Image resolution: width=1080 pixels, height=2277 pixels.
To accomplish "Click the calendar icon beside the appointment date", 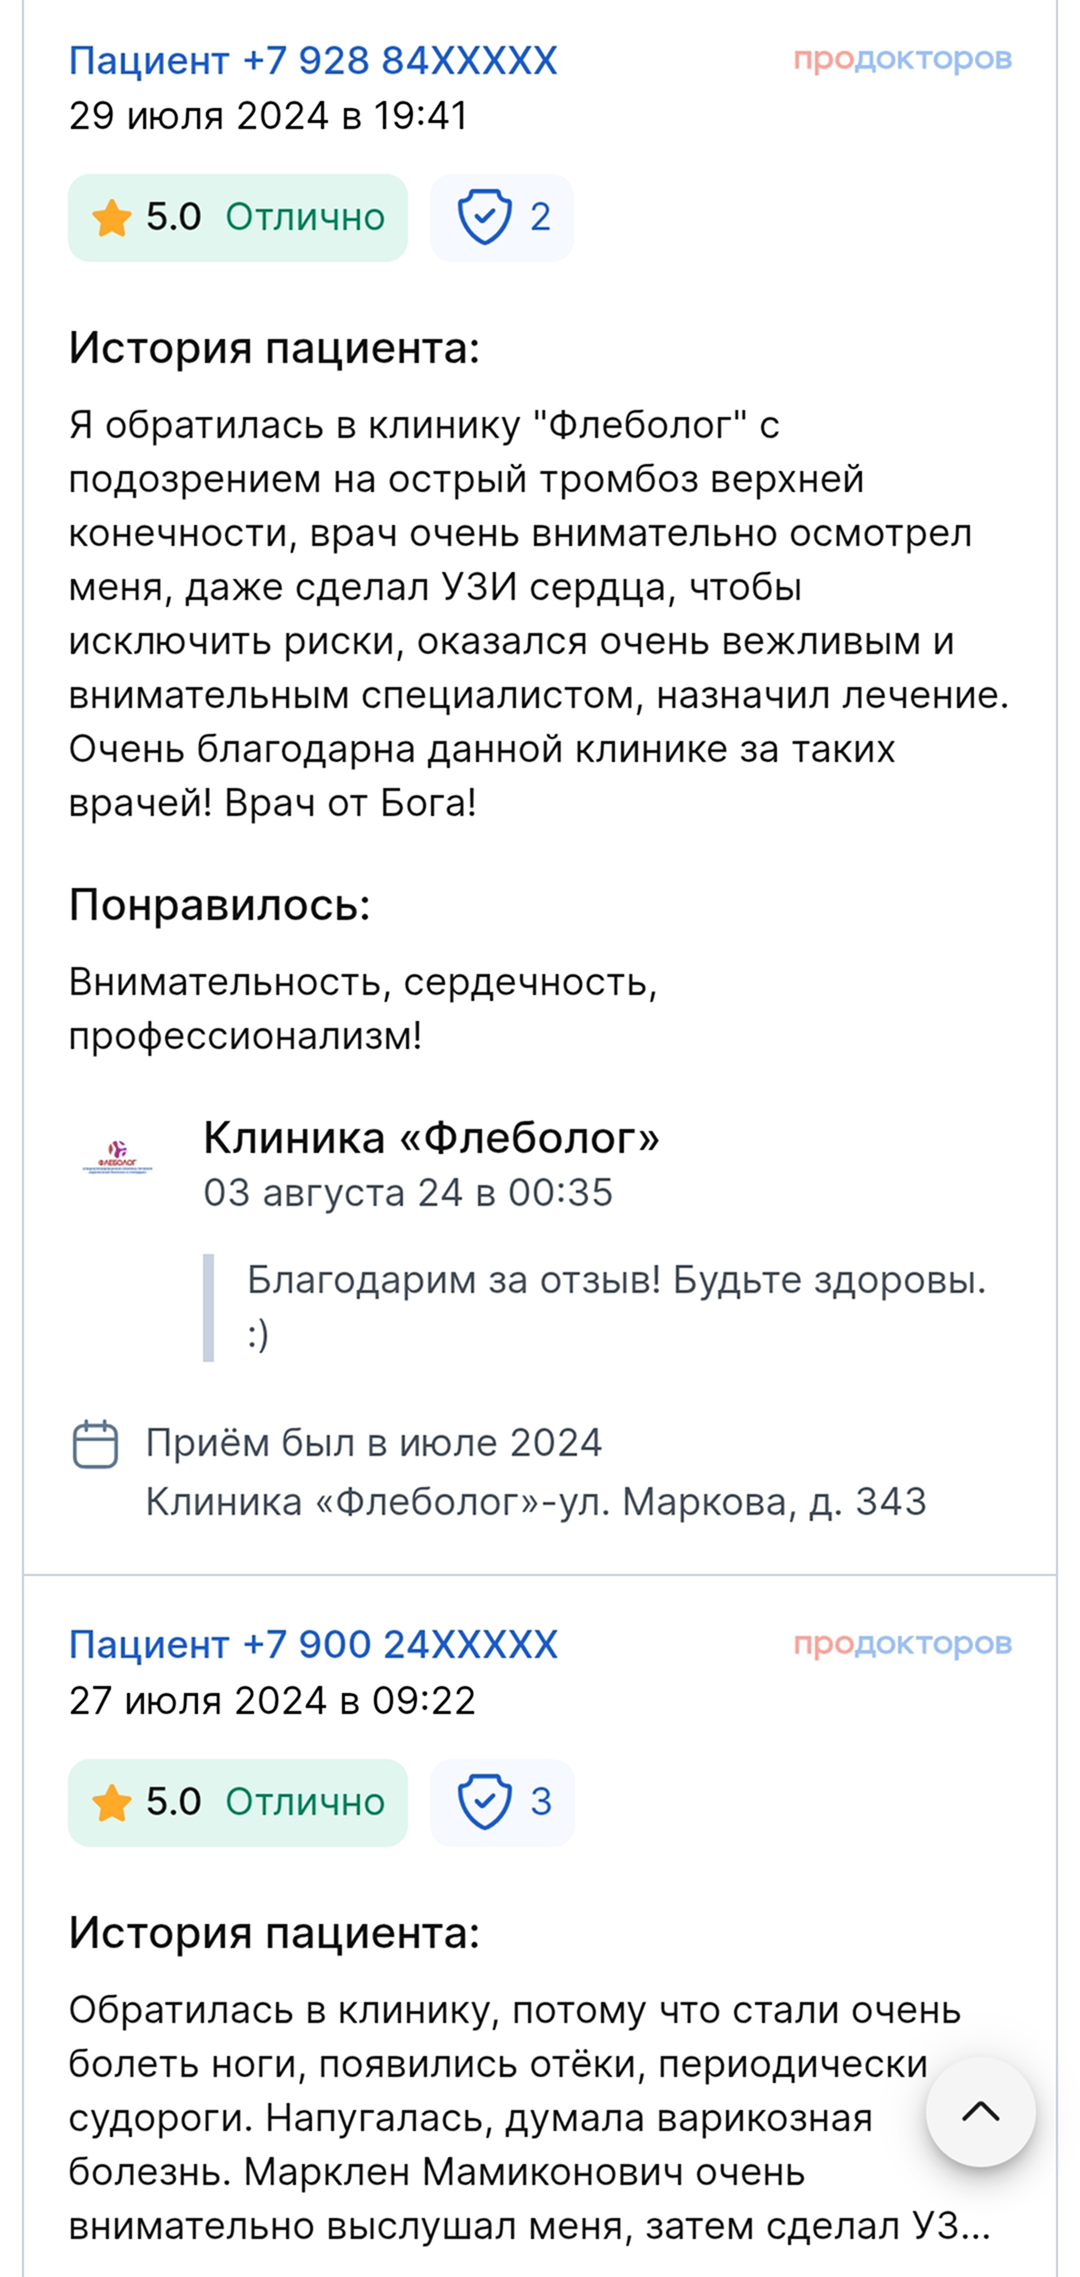I will 95,1444.
